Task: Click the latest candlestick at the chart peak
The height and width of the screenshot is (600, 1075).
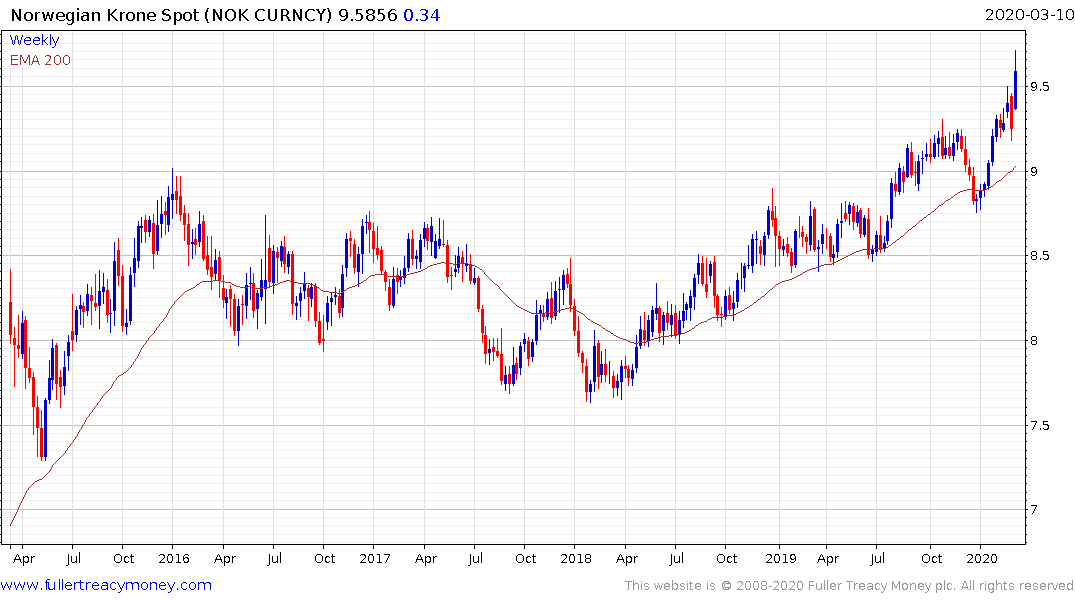Action: 1015,79
